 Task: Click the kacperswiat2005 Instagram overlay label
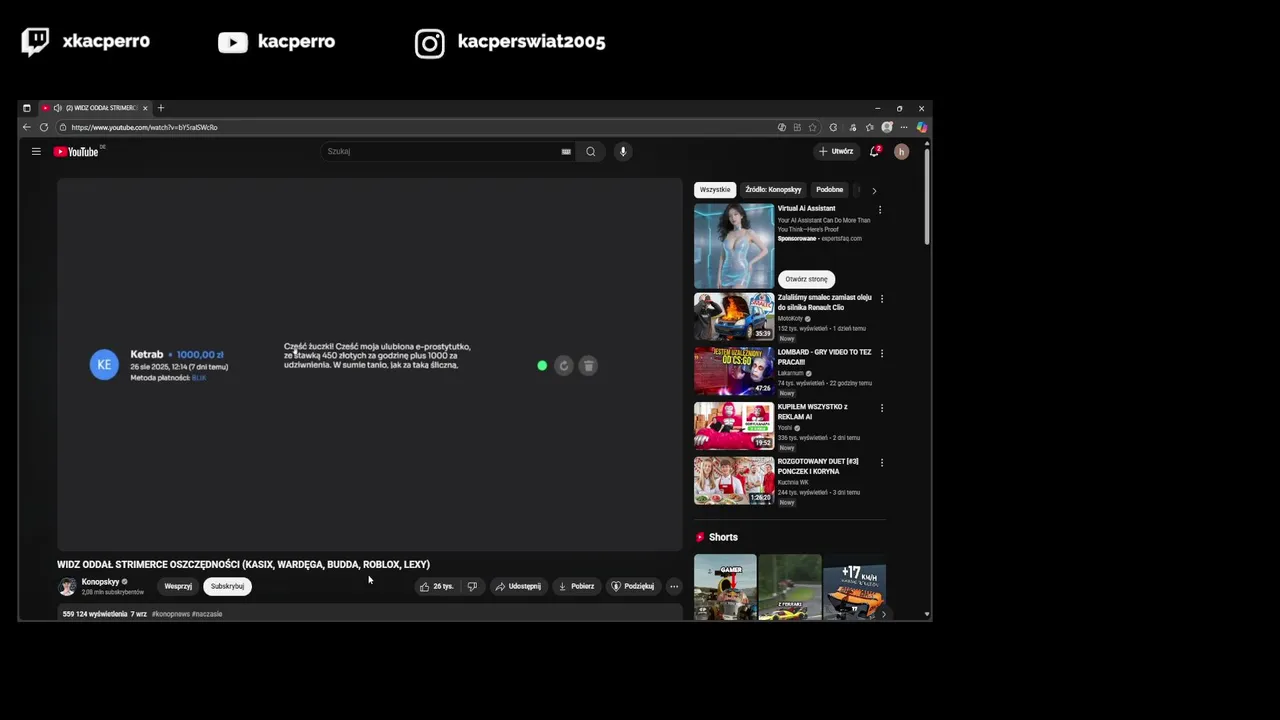tap(531, 42)
